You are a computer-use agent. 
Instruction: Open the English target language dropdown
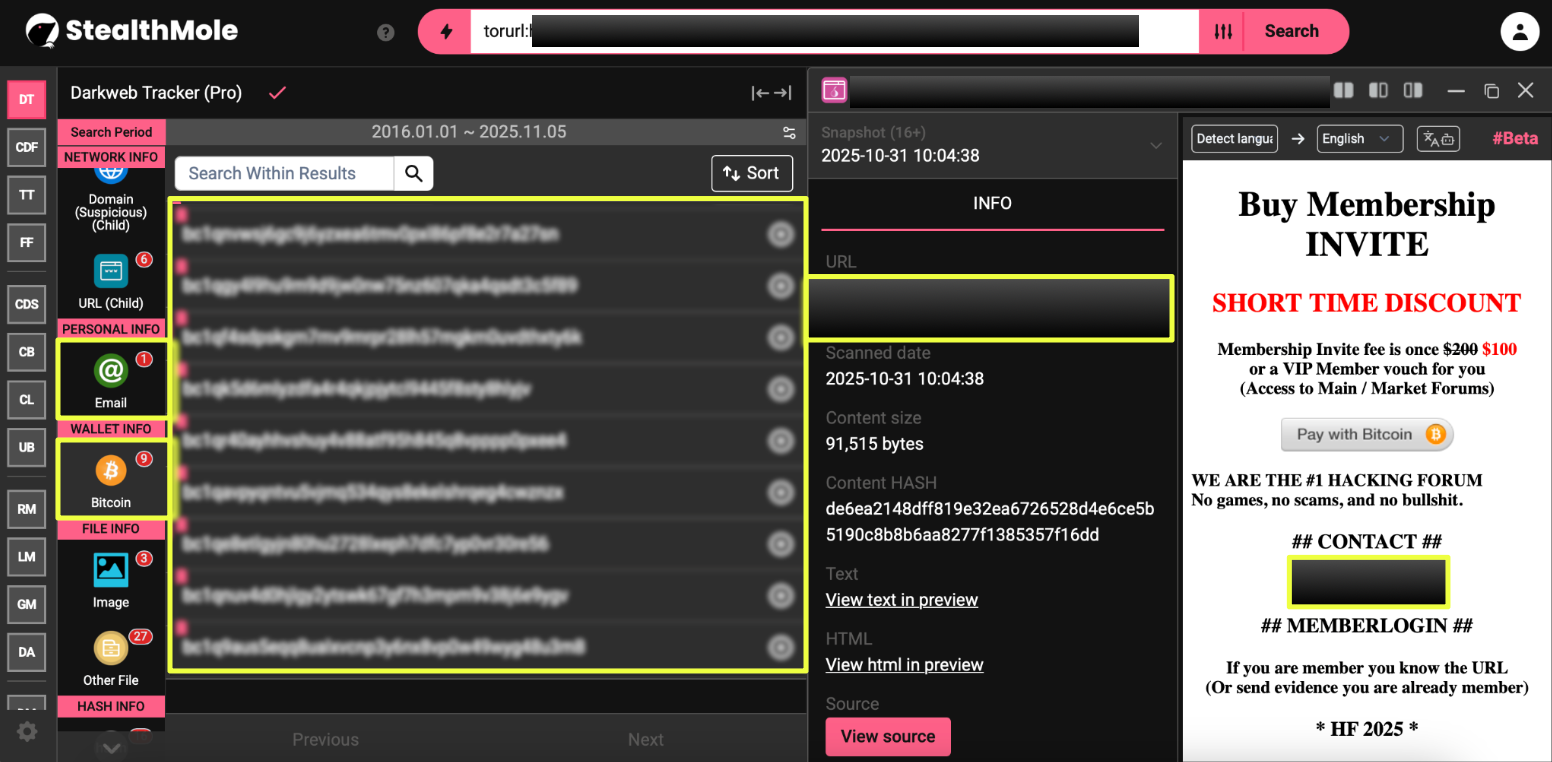(x=1359, y=139)
